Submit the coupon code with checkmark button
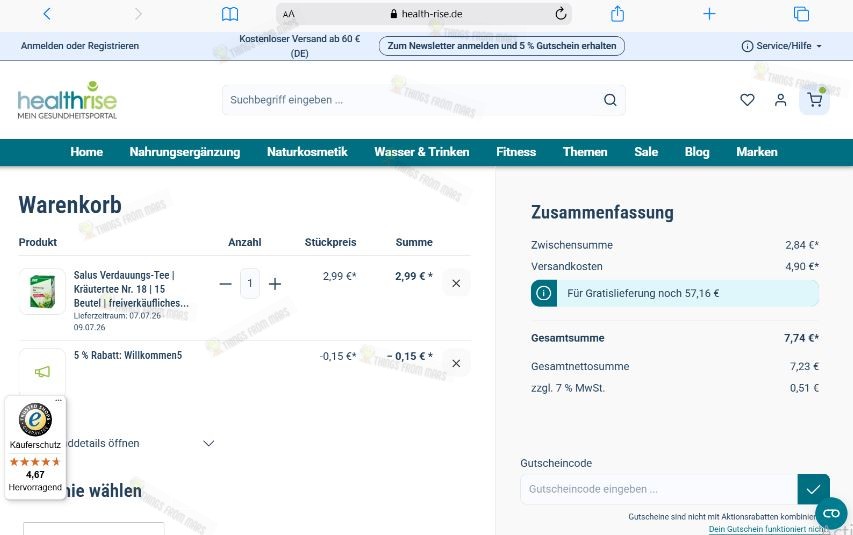The height and width of the screenshot is (535, 853). click(813, 489)
